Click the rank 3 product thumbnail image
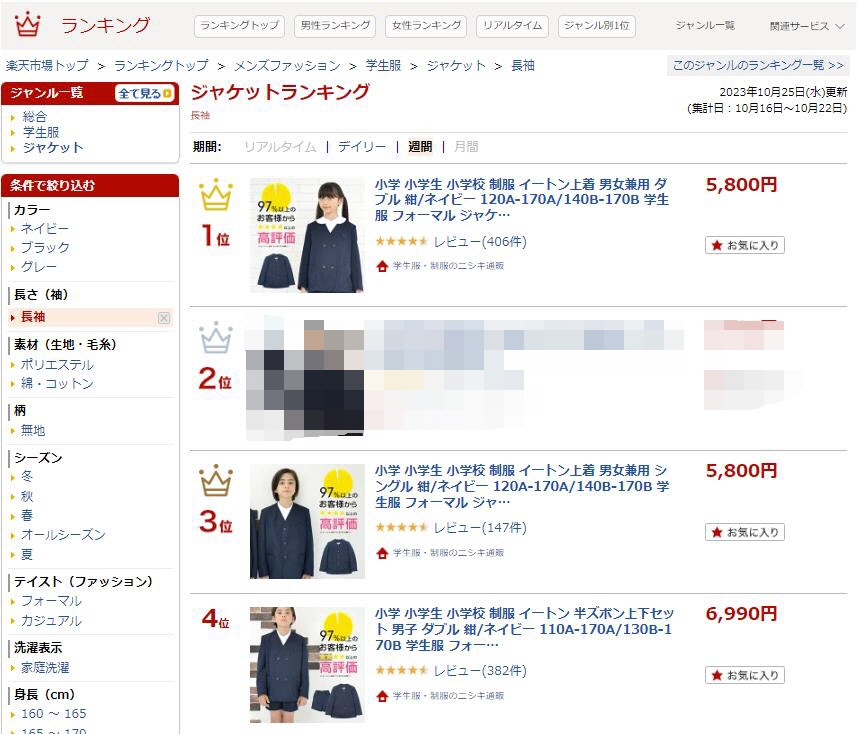The image size is (857, 734). click(x=307, y=521)
